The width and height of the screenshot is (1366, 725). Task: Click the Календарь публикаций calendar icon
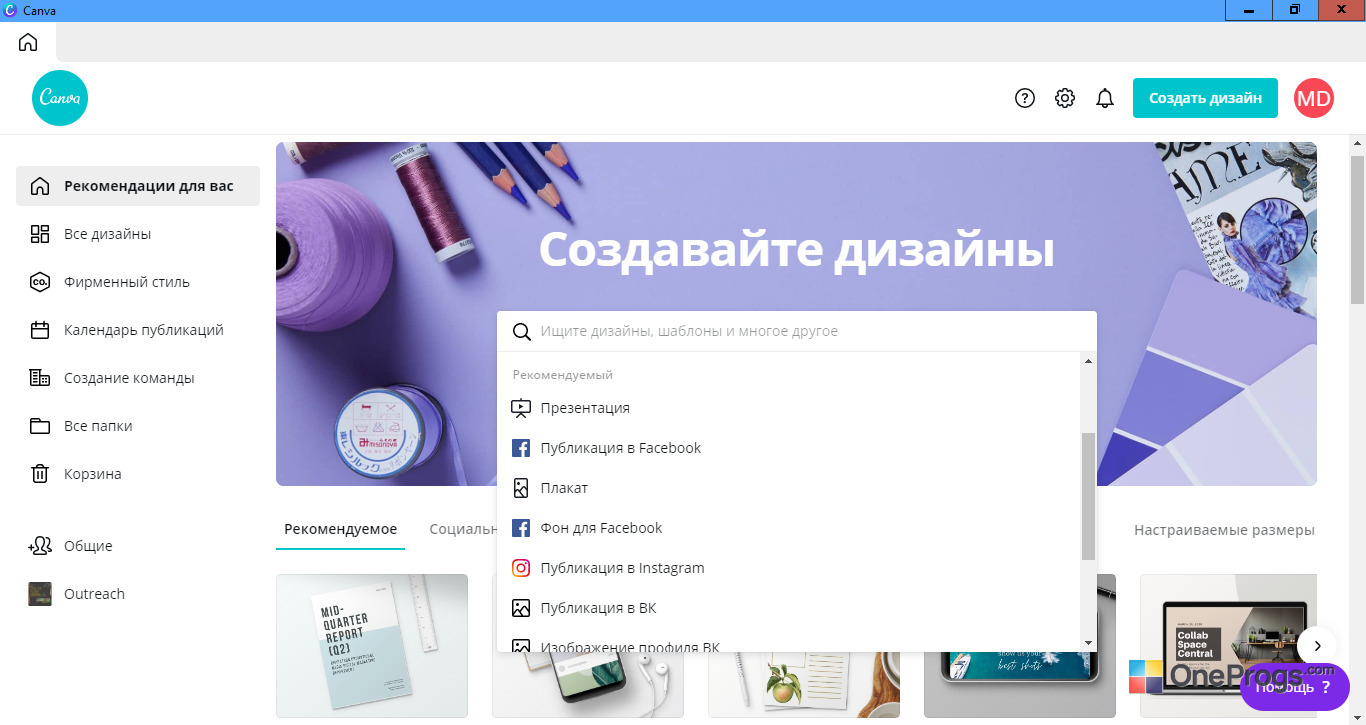click(x=40, y=330)
